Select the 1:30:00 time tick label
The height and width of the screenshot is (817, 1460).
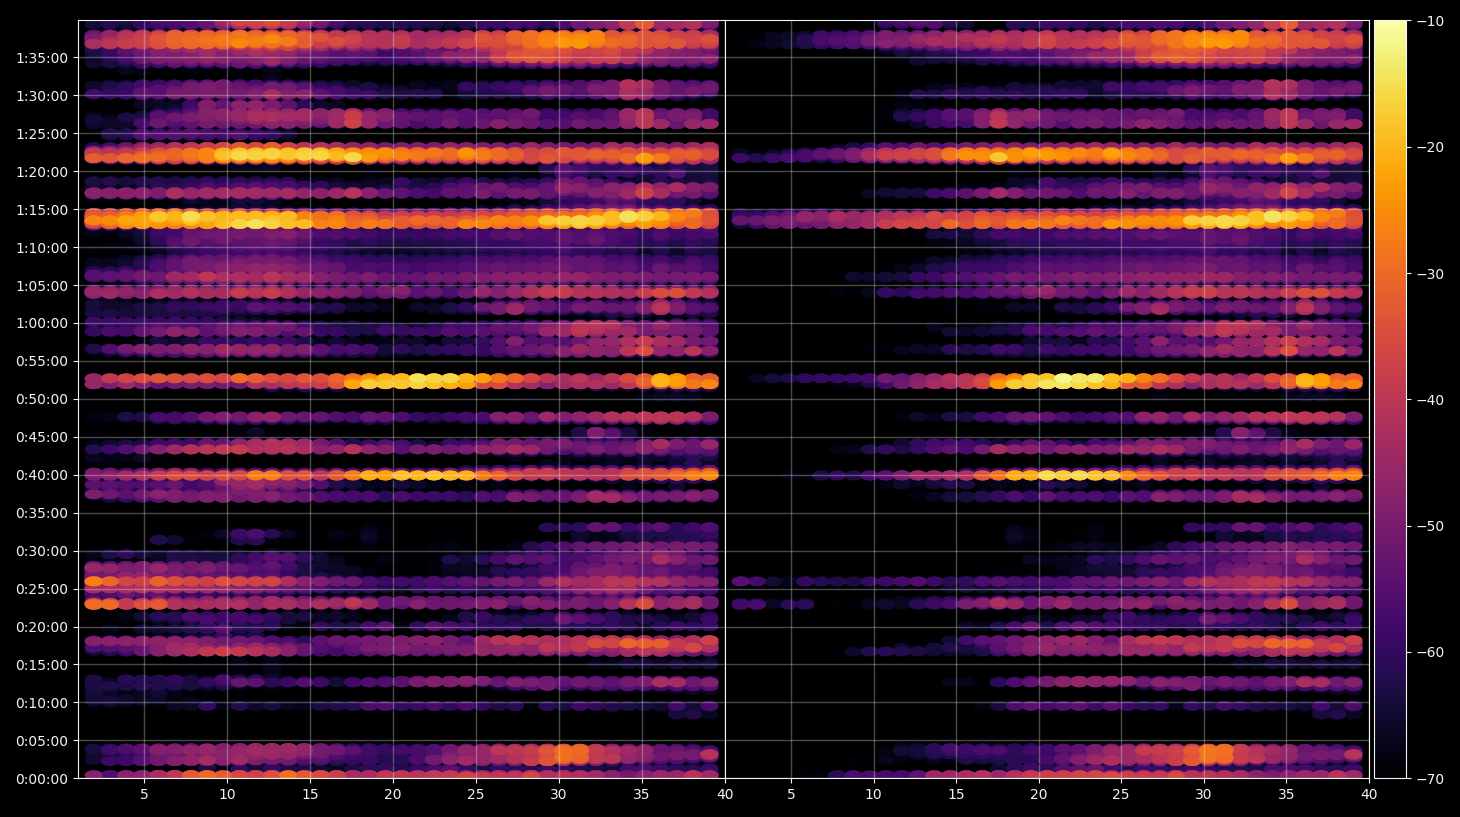click(x=42, y=96)
